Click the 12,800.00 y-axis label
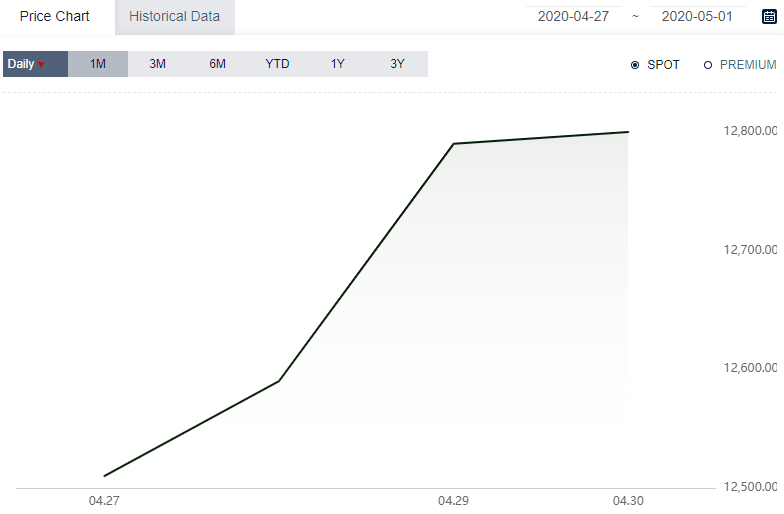This screenshot has height=514, width=784. 750,131
